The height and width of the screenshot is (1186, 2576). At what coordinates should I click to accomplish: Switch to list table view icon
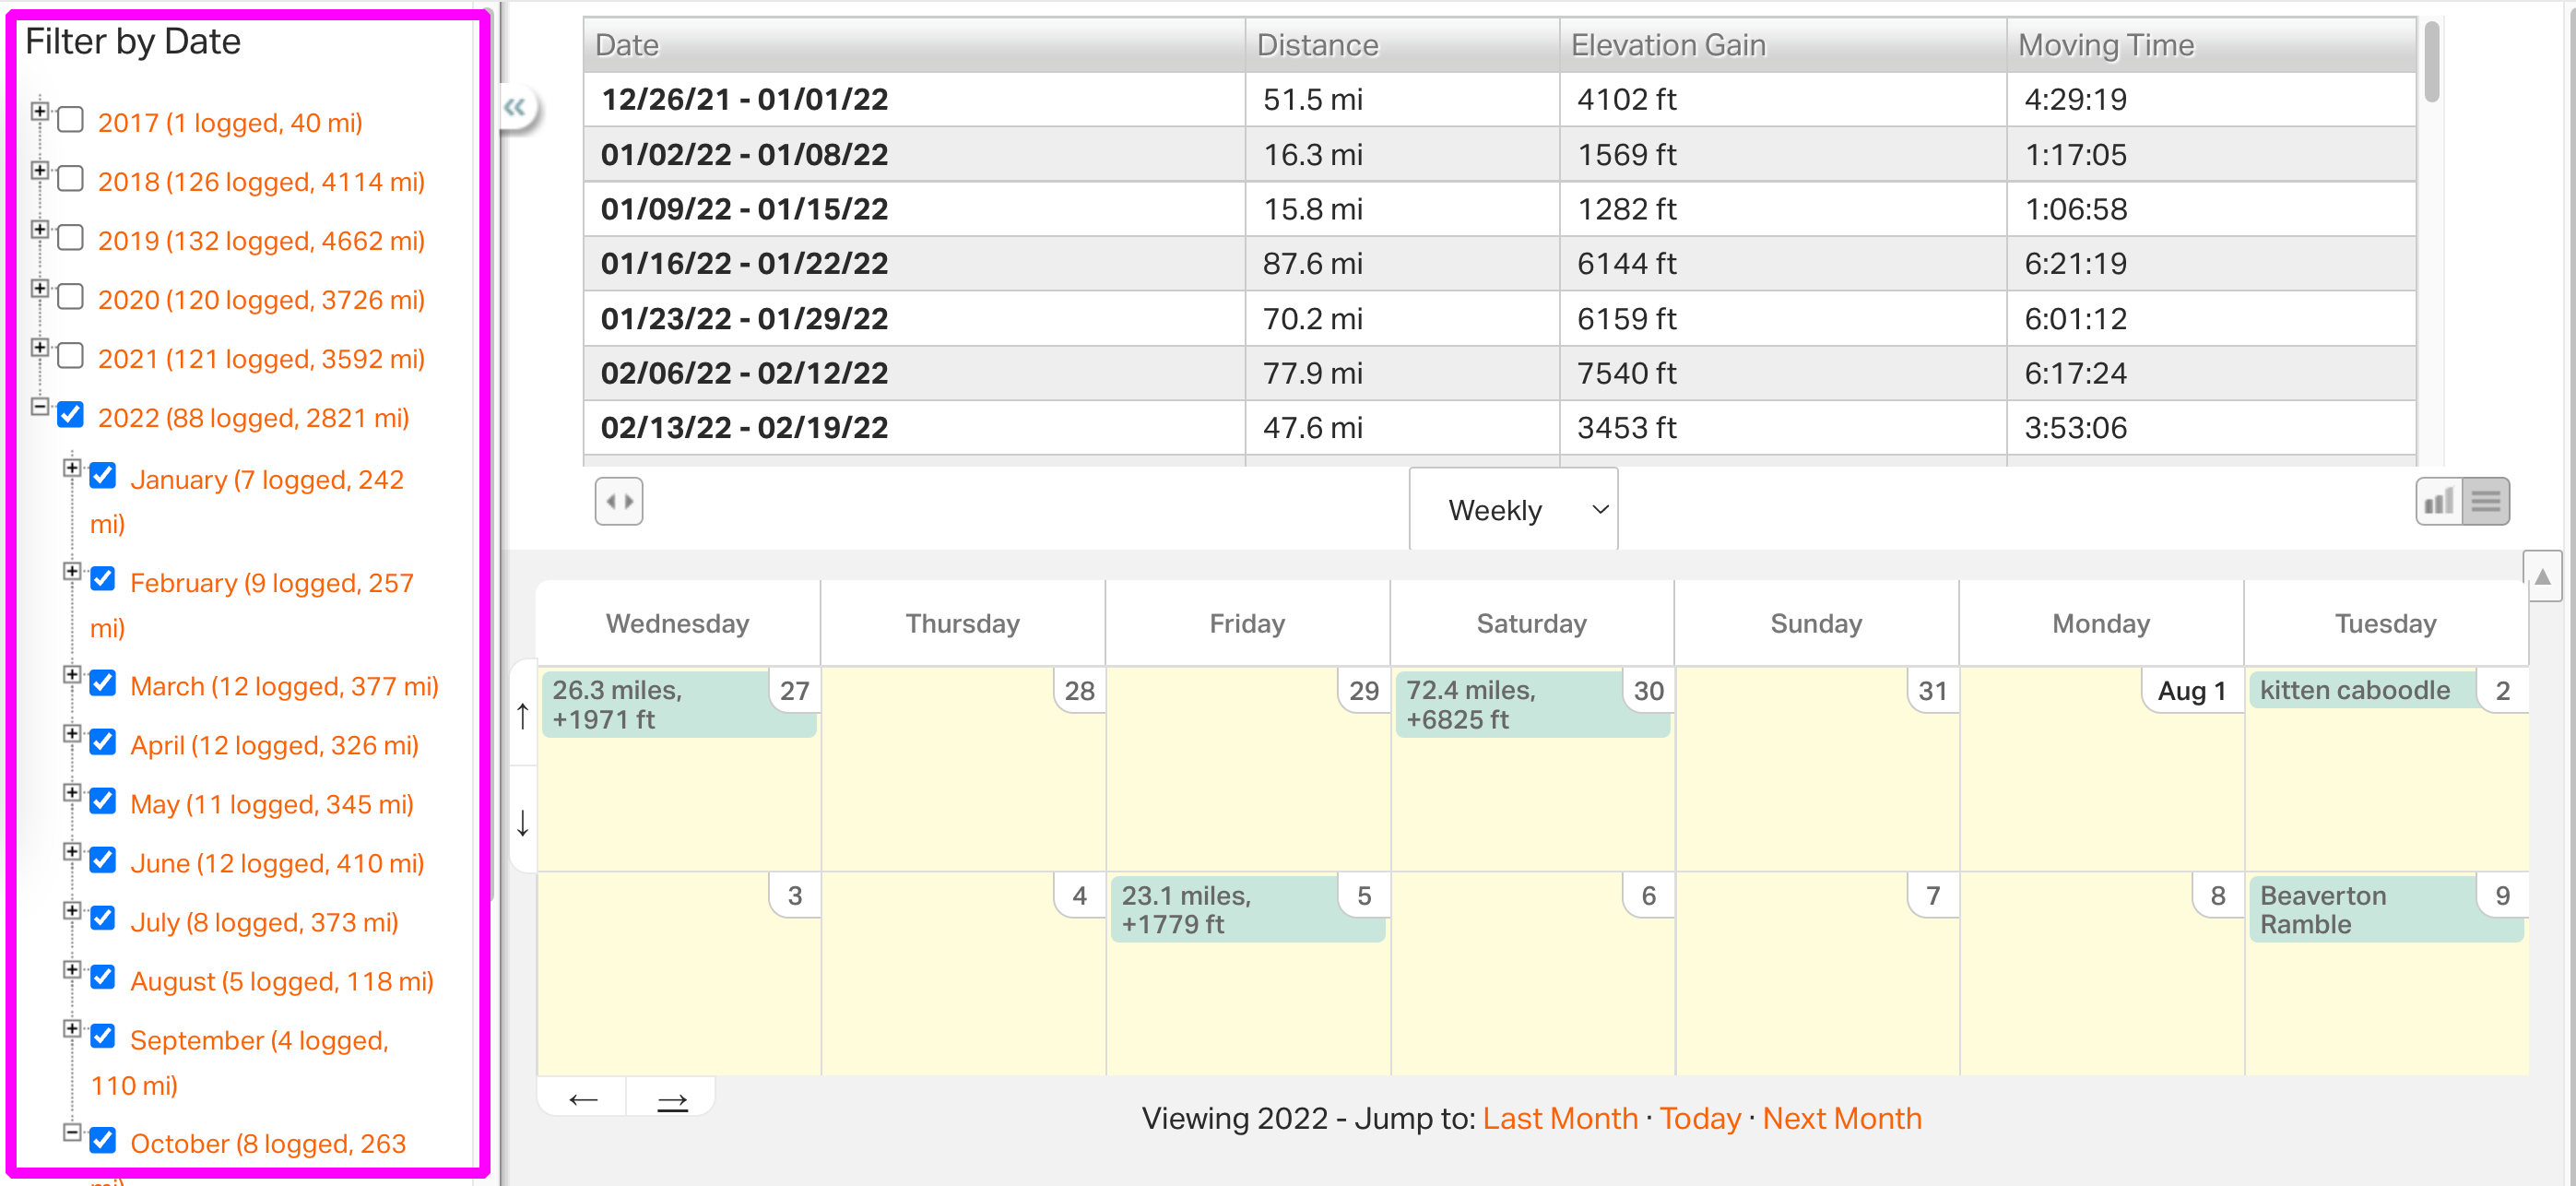[x=2485, y=501]
